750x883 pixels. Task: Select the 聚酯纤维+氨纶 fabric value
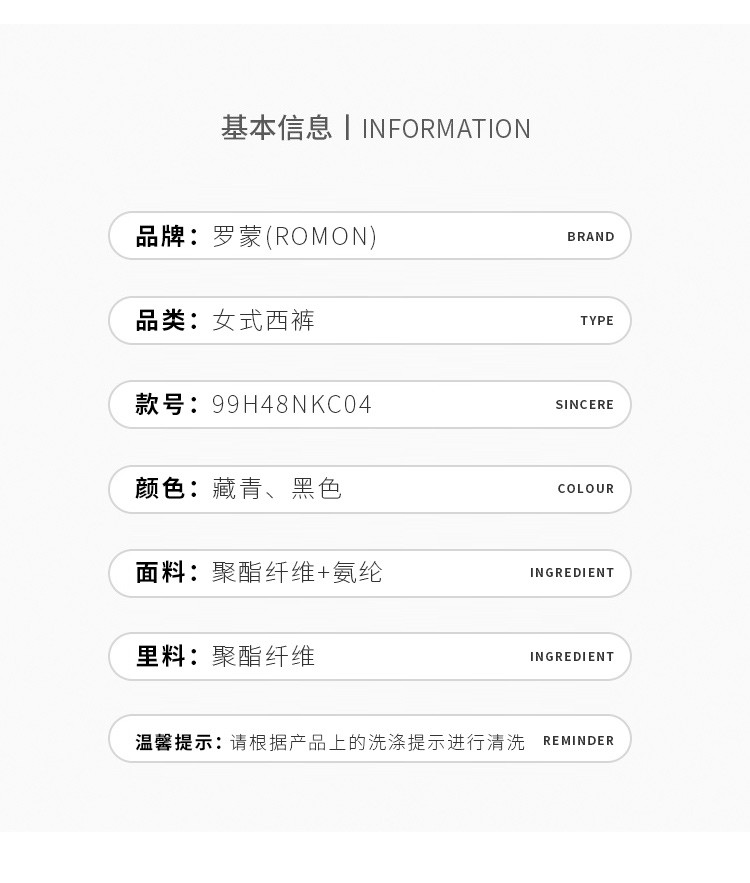coord(297,572)
